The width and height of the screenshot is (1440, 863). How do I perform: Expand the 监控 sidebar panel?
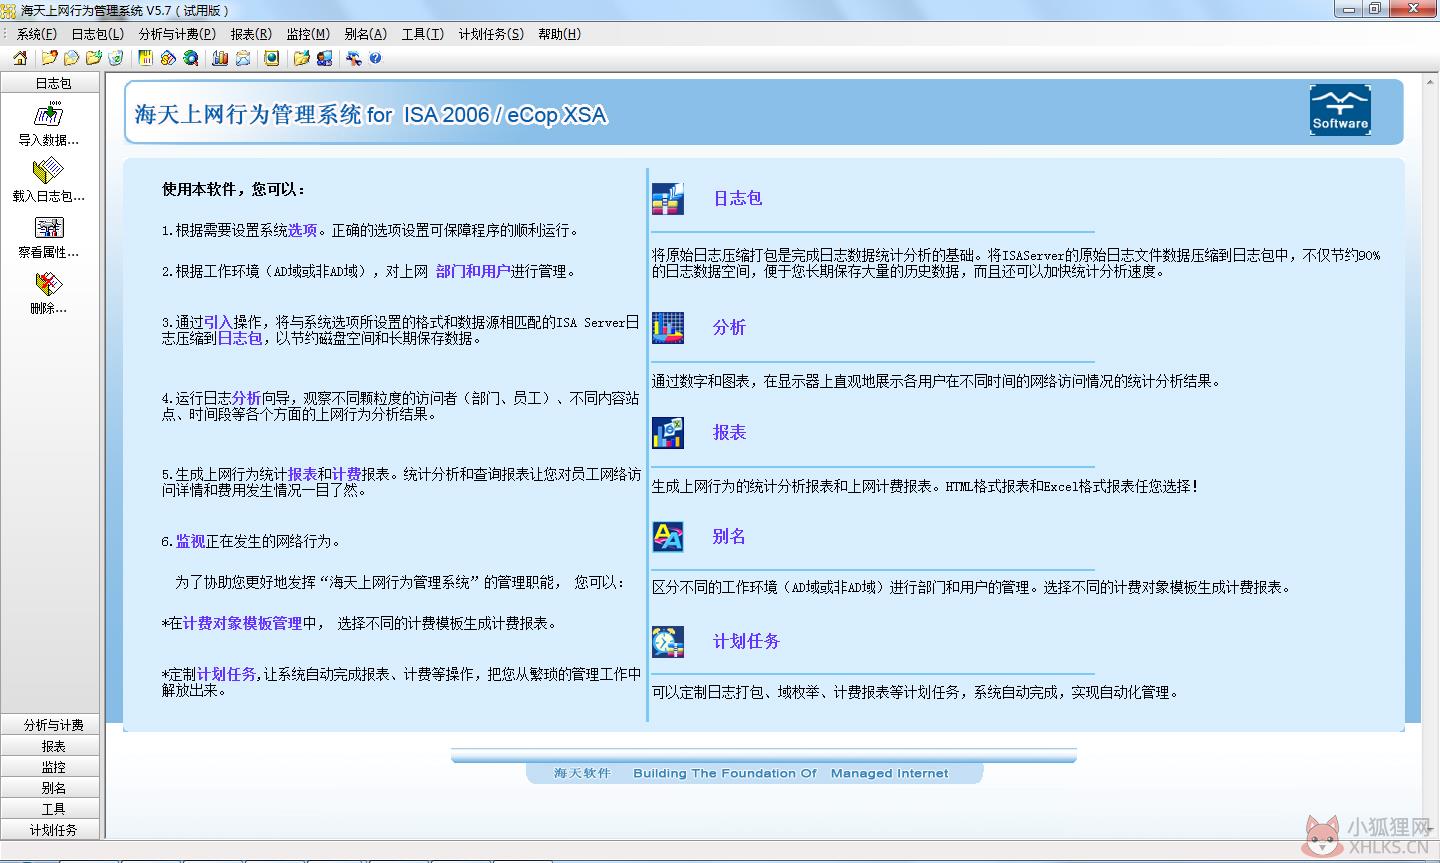52,767
